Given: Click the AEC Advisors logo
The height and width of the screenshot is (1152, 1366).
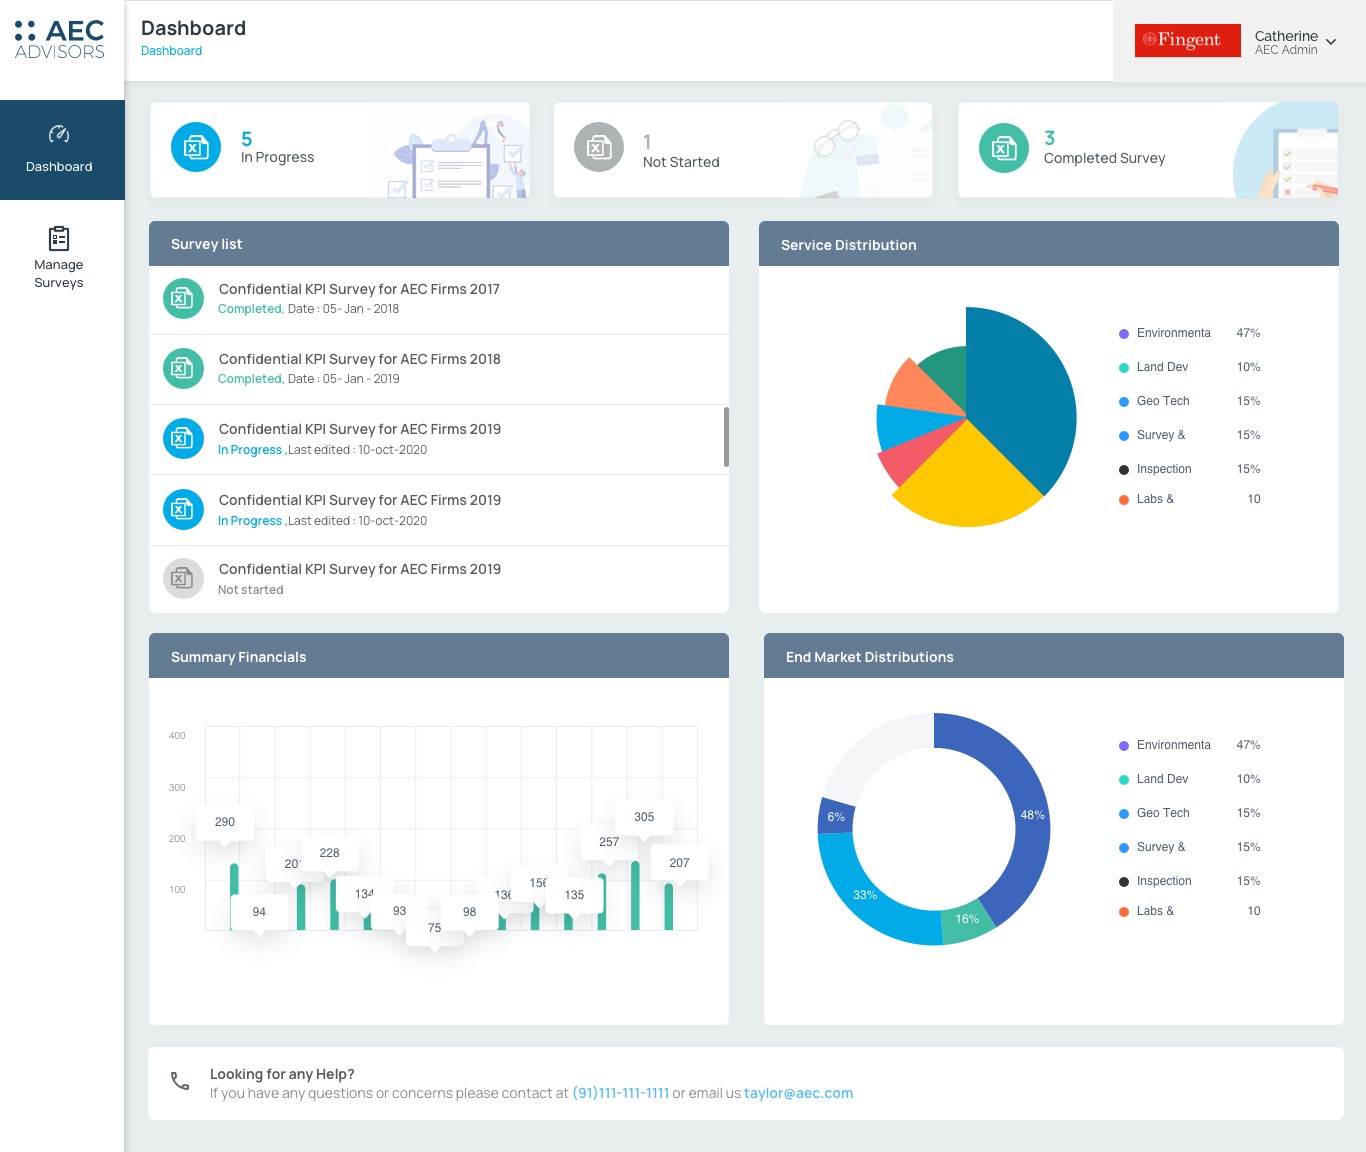Looking at the screenshot, I should [x=60, y=40].
